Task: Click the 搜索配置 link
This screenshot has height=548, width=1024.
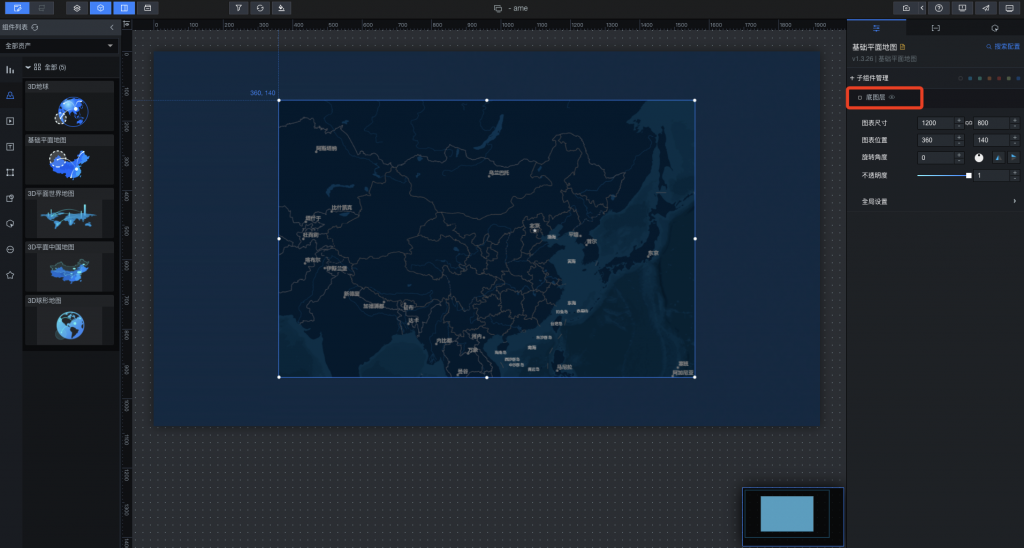Action: (x=1003, y=47)
